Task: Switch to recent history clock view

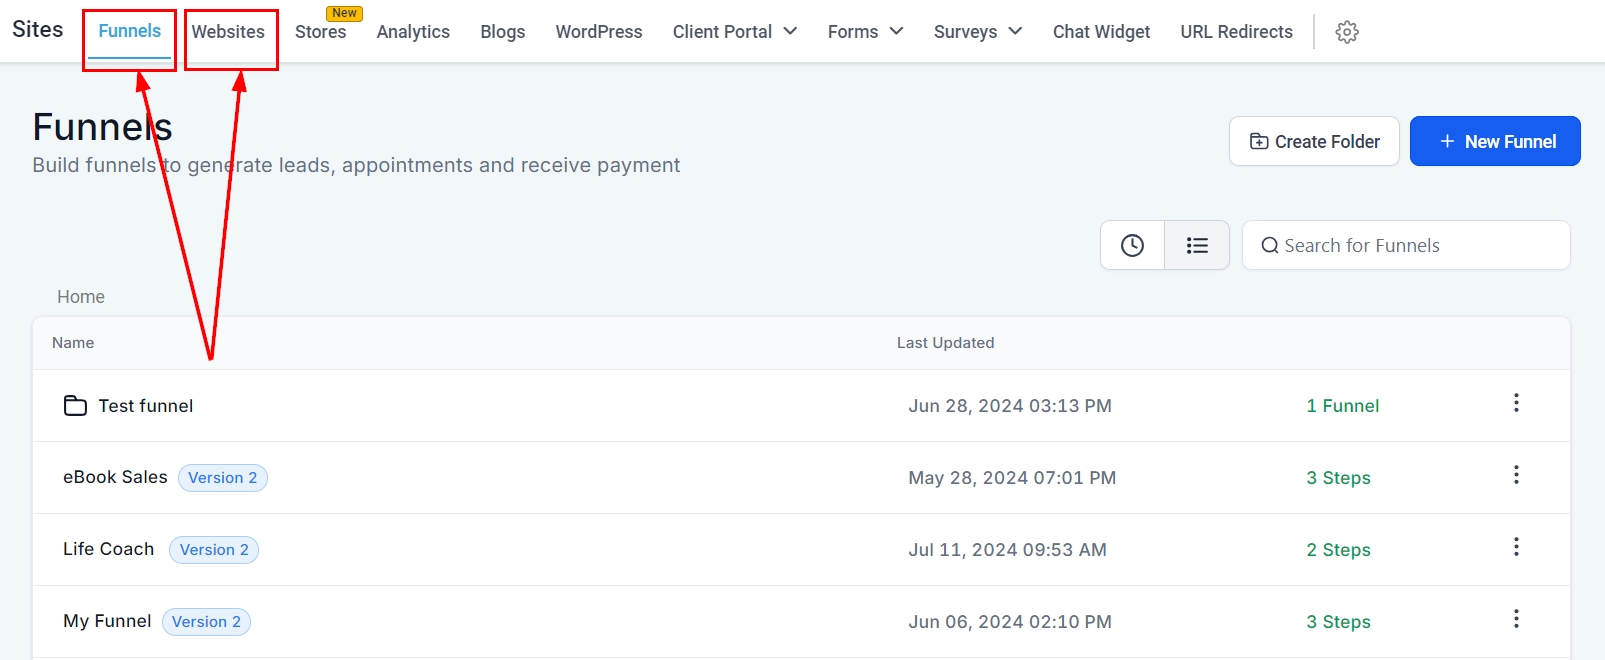Action: pyautogui.click(x=1132, y=245)
